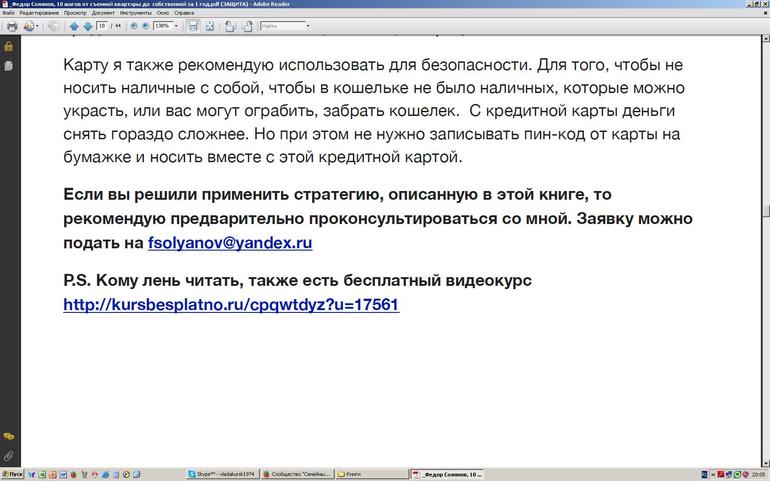This screenshot has height=481, width=770.
Task: Expand the Find box options dropdown arrow
Action: (307, 26)
